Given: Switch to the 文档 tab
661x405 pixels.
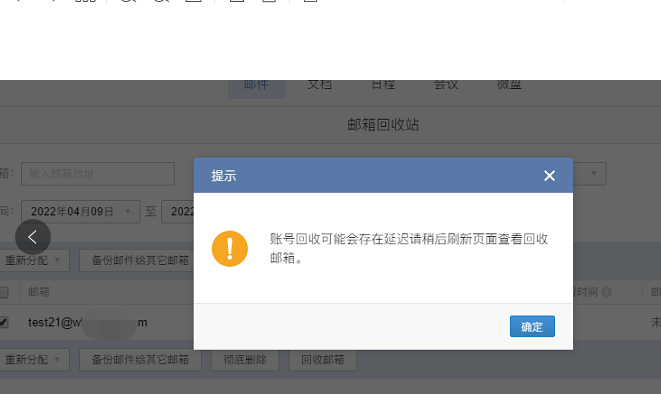Looking at the screenshot, I should click(321, 86).
